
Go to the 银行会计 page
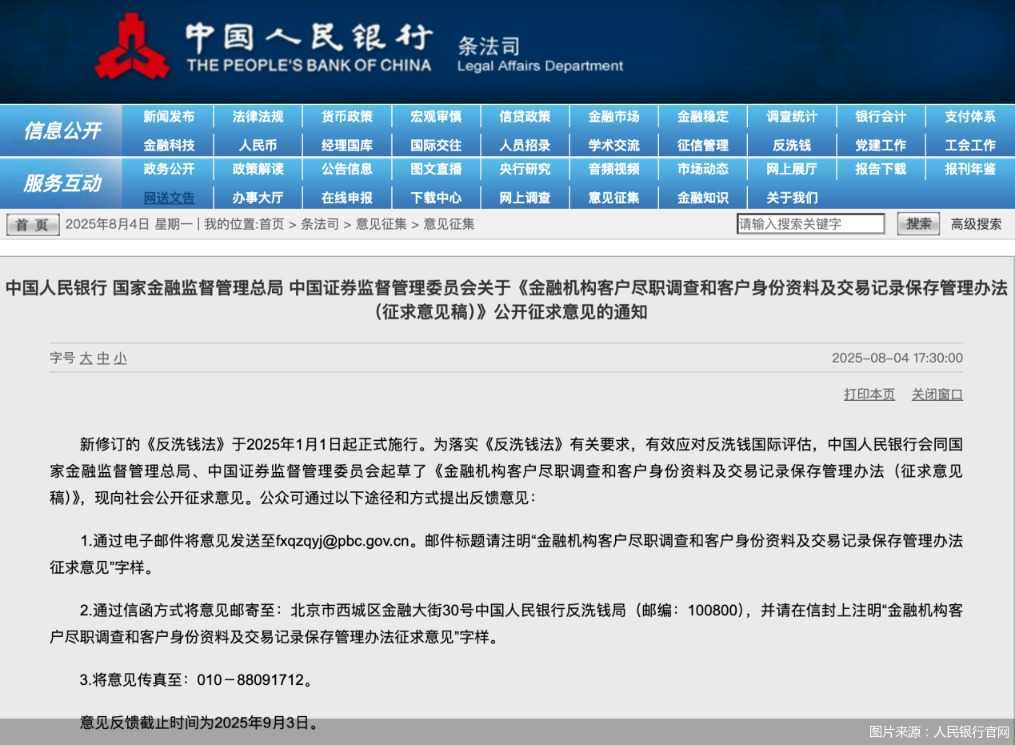(x=881, y=117)
